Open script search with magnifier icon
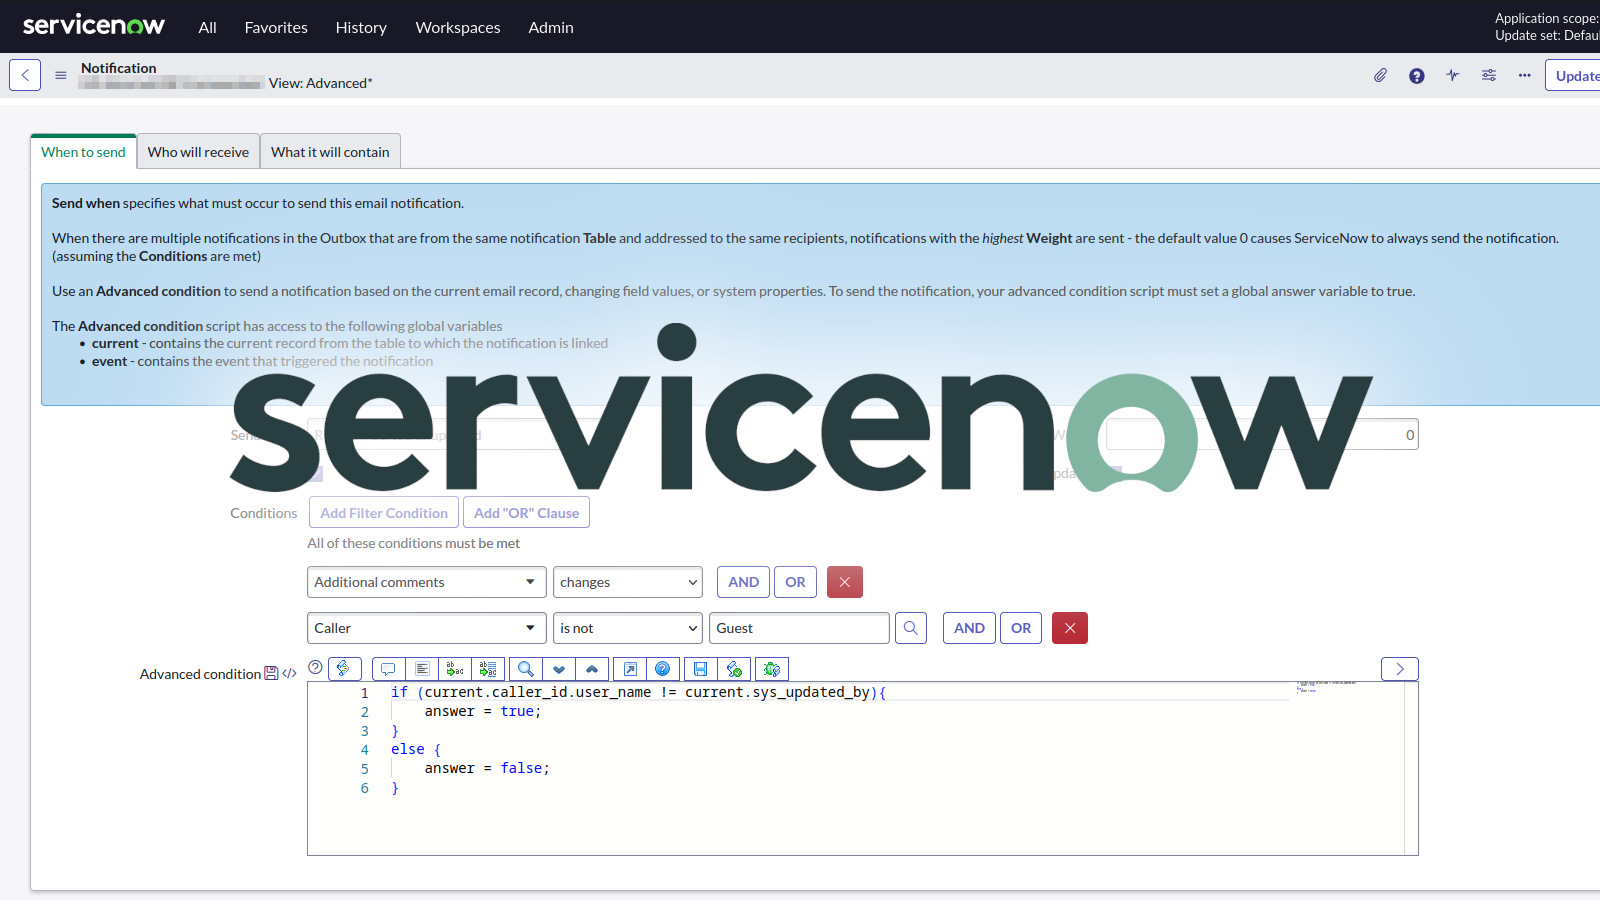Image resolution: width=1600 pixels, height=900 pixels. tap(526, 668)
